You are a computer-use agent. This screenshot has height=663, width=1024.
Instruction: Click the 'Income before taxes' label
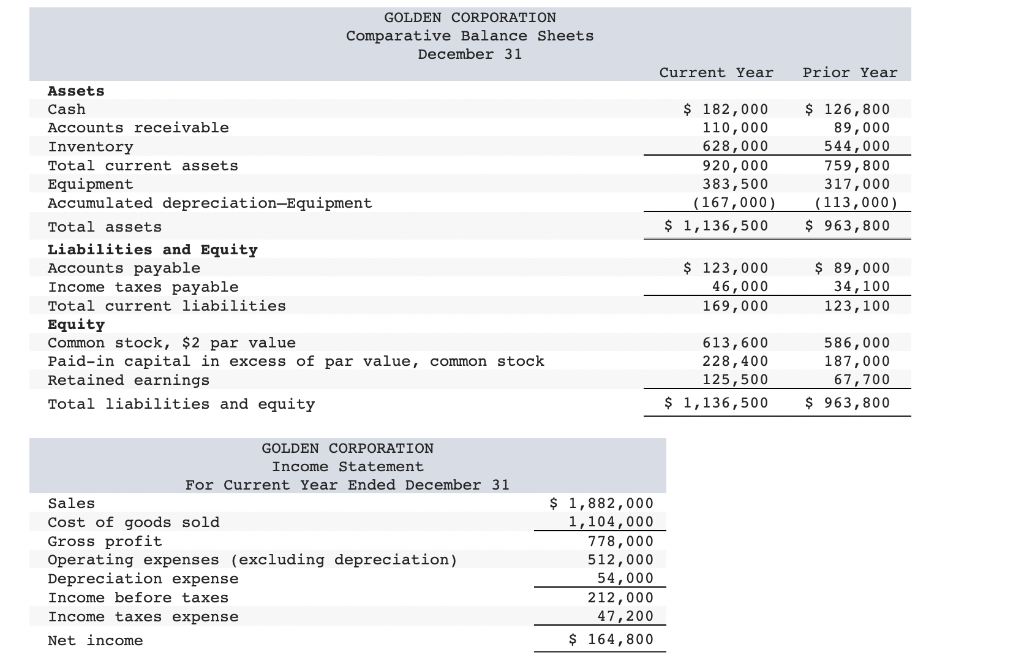pyautogui.click(x=138, y=598)
